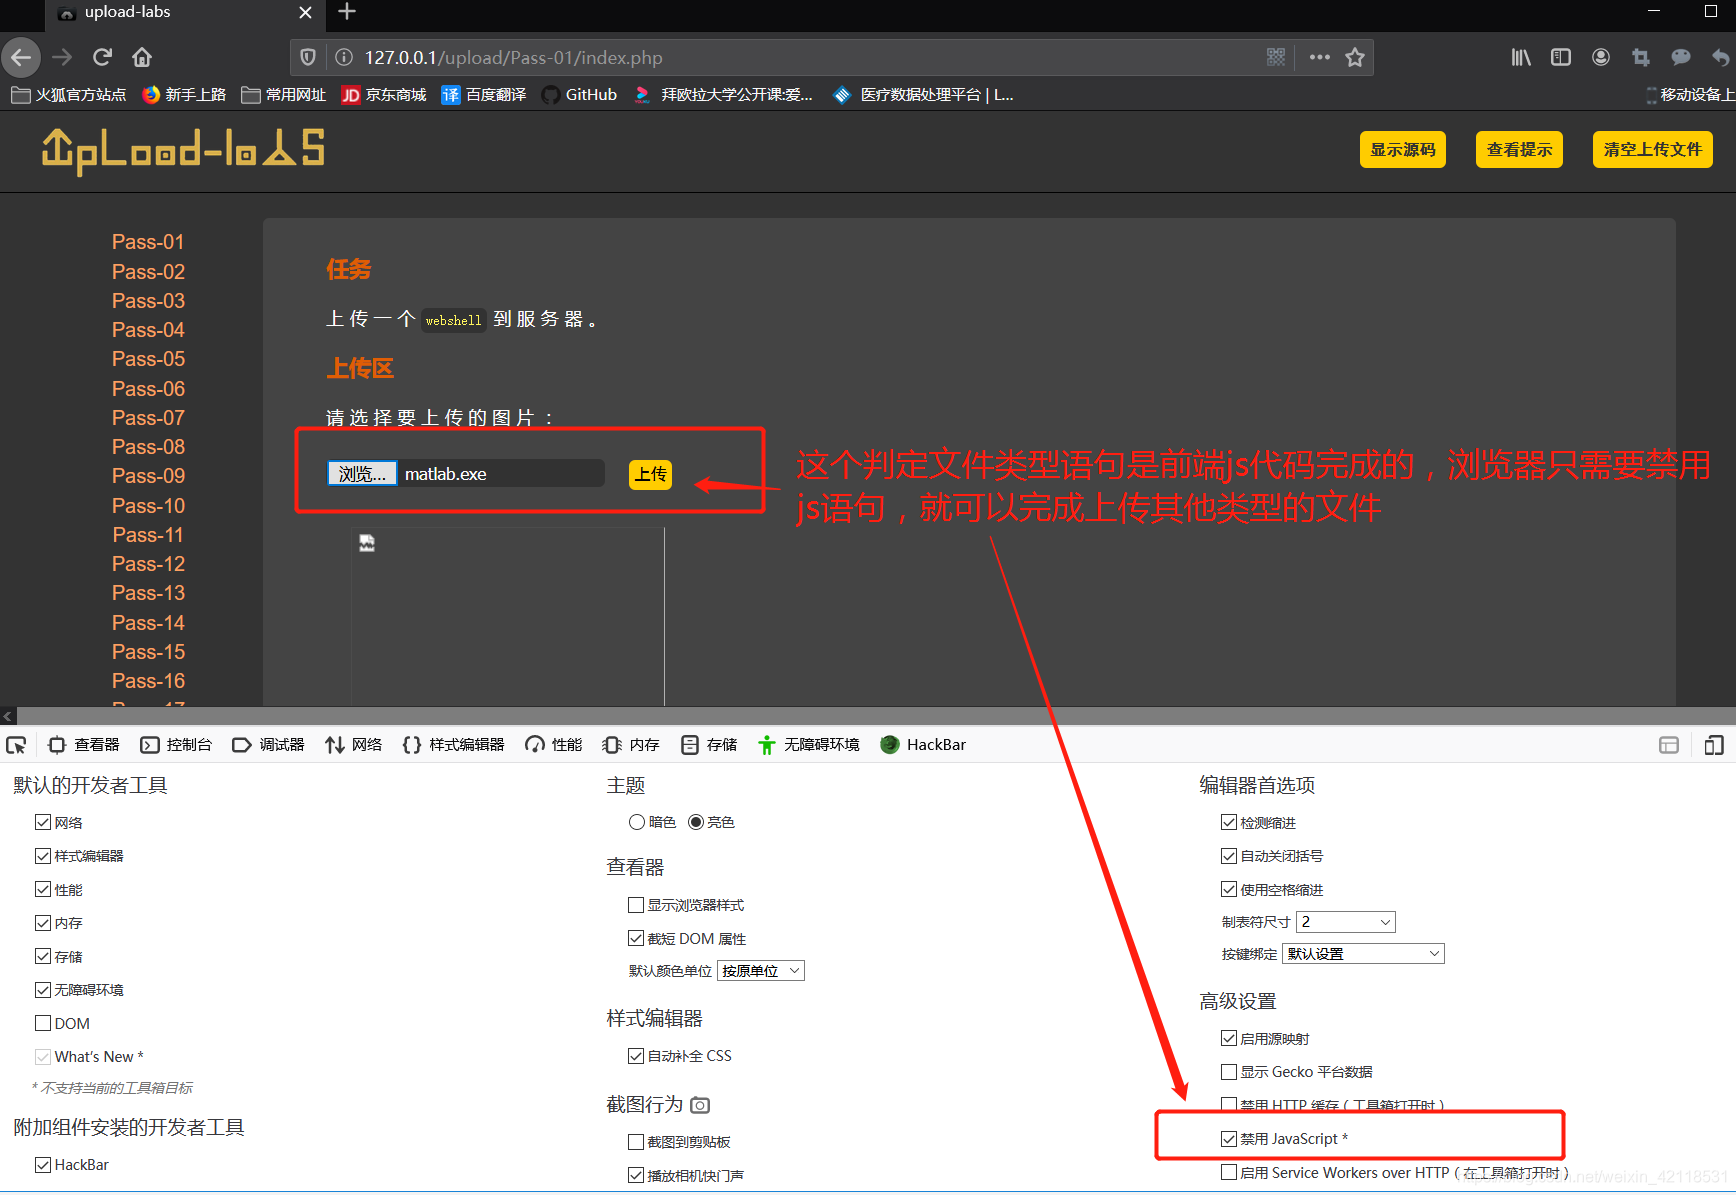The height and width of the screenshot is (1195, 1736).
Task: Activate the element picker tool in DevTools
Action: click(x=16, y=745)
